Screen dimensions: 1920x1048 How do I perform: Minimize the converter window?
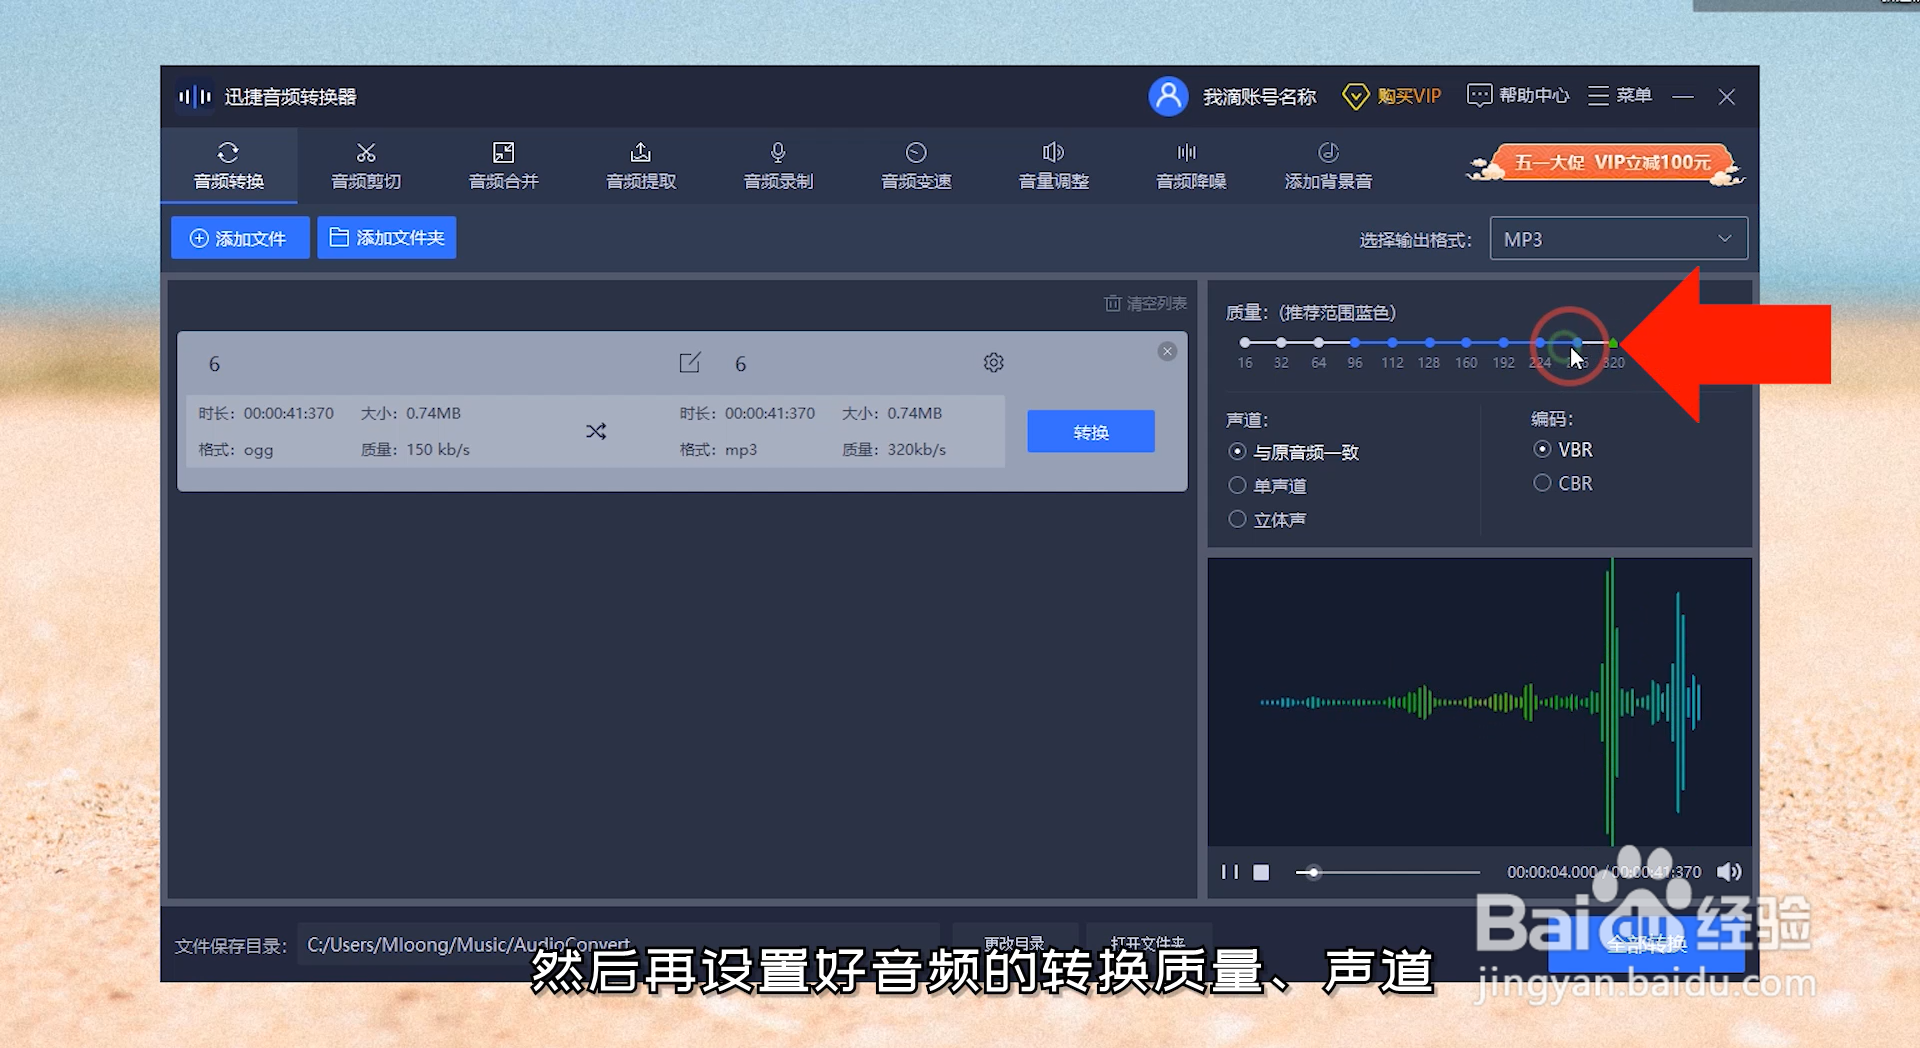tap(1683, 97)
